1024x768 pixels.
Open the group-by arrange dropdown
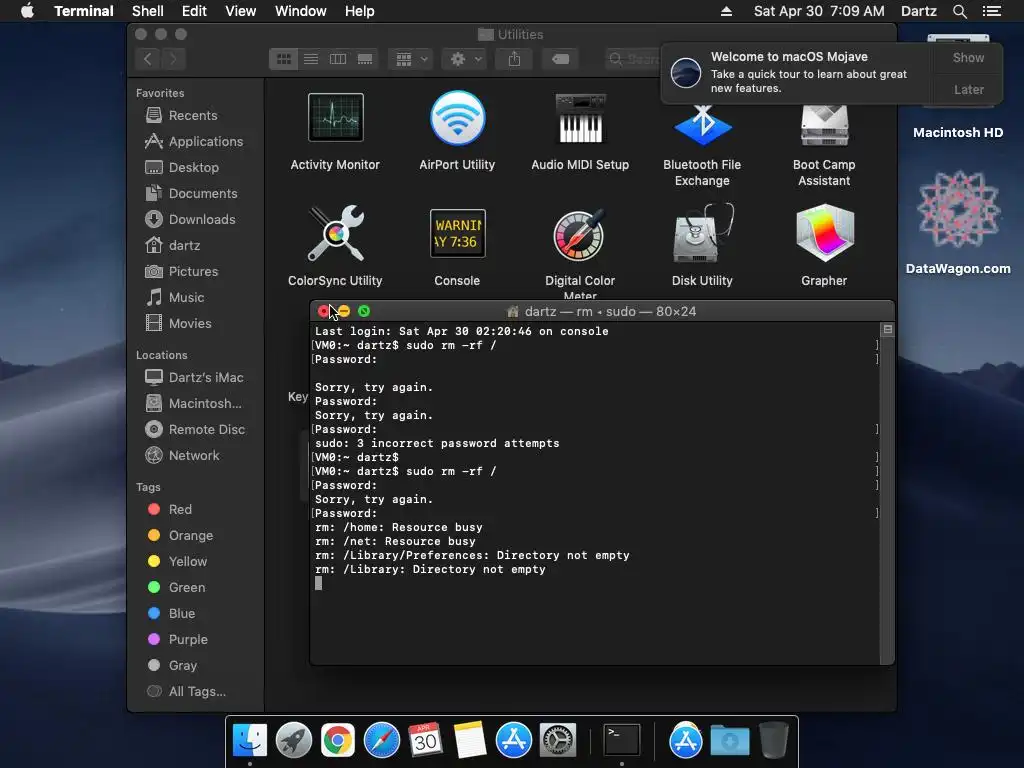click(x=411, y=59)
